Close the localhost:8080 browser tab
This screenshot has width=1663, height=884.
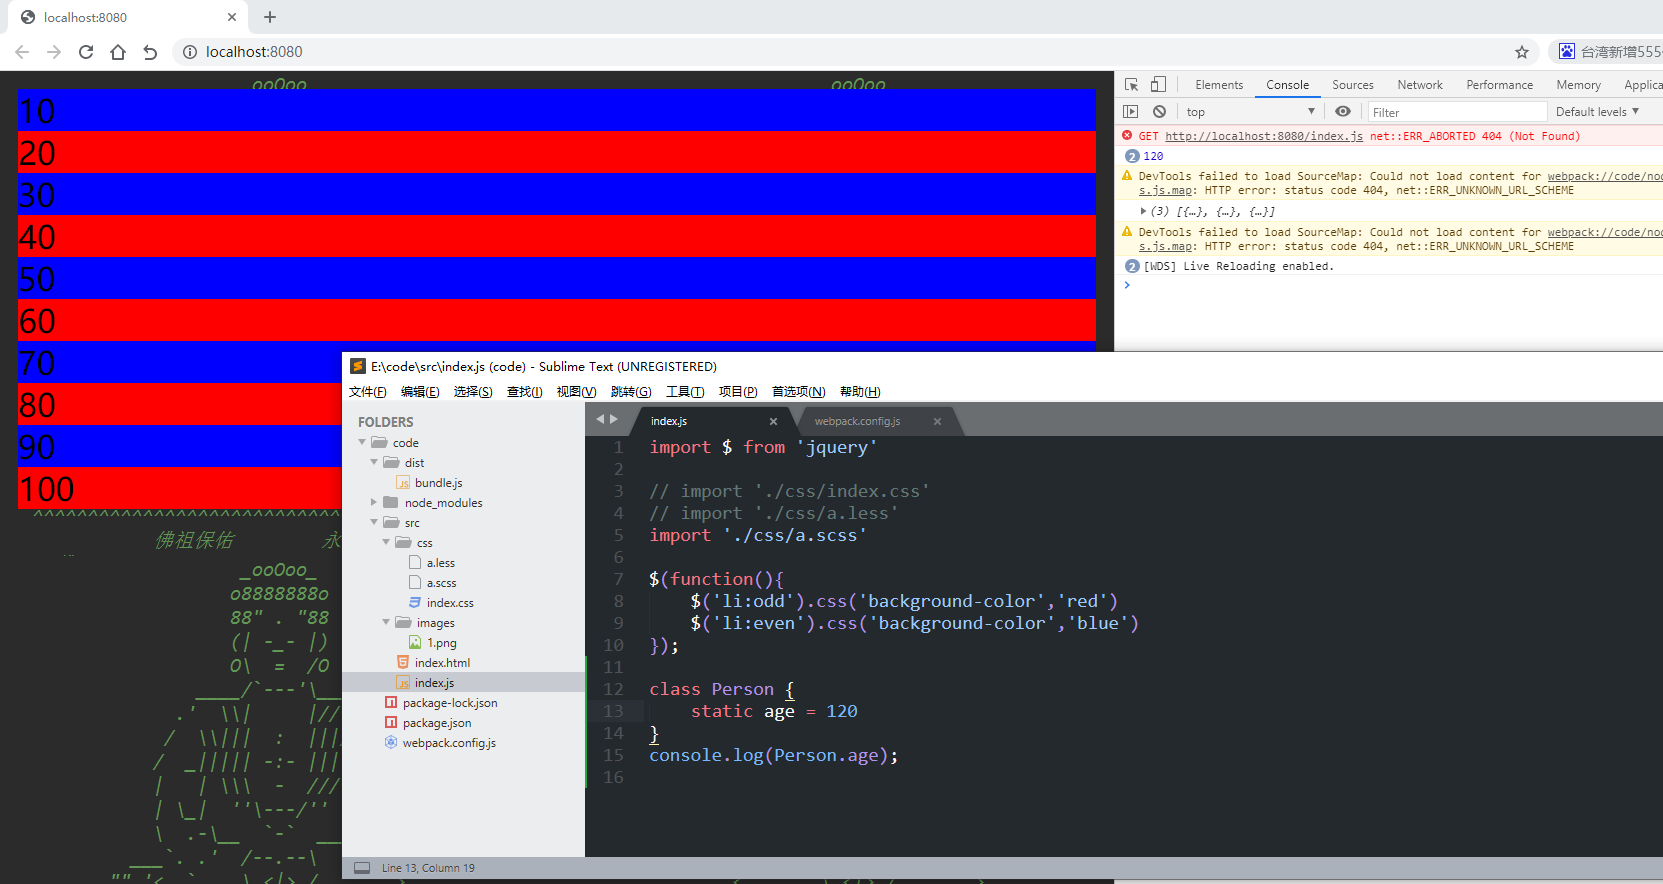tap(232, 17)
